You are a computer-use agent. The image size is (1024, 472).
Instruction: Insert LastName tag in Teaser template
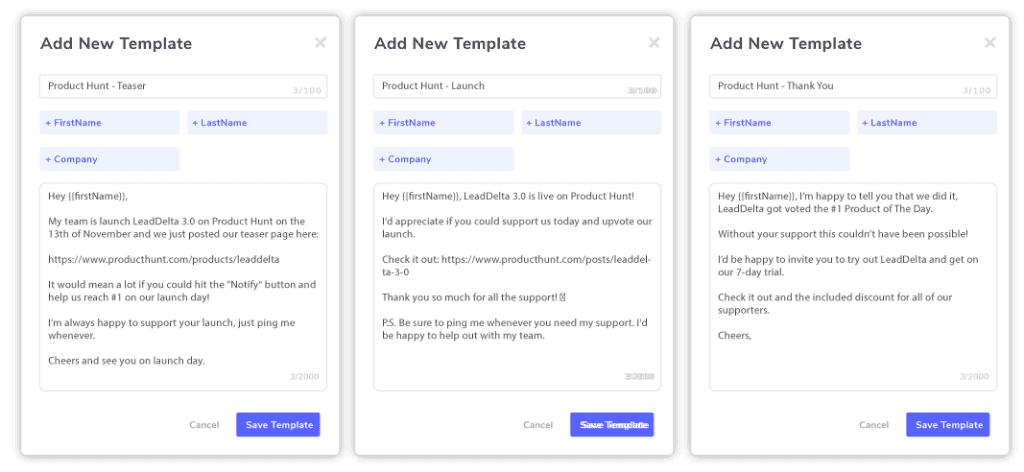[x=257, y=123]
